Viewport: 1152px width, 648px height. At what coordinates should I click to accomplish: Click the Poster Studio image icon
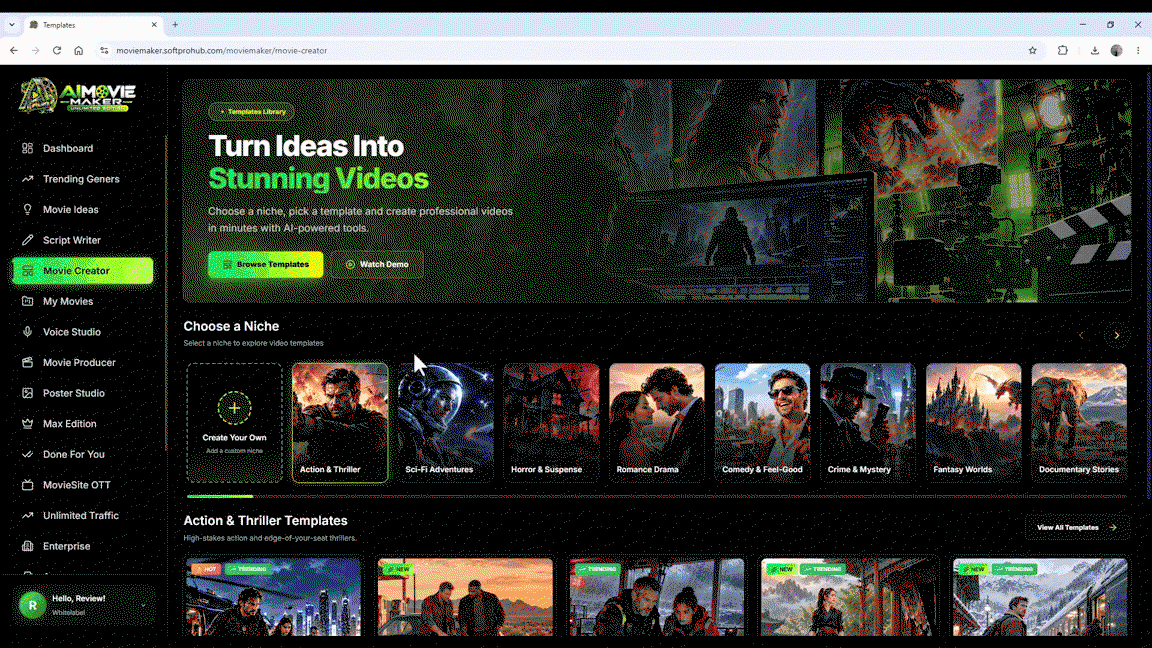pos(27,393)
